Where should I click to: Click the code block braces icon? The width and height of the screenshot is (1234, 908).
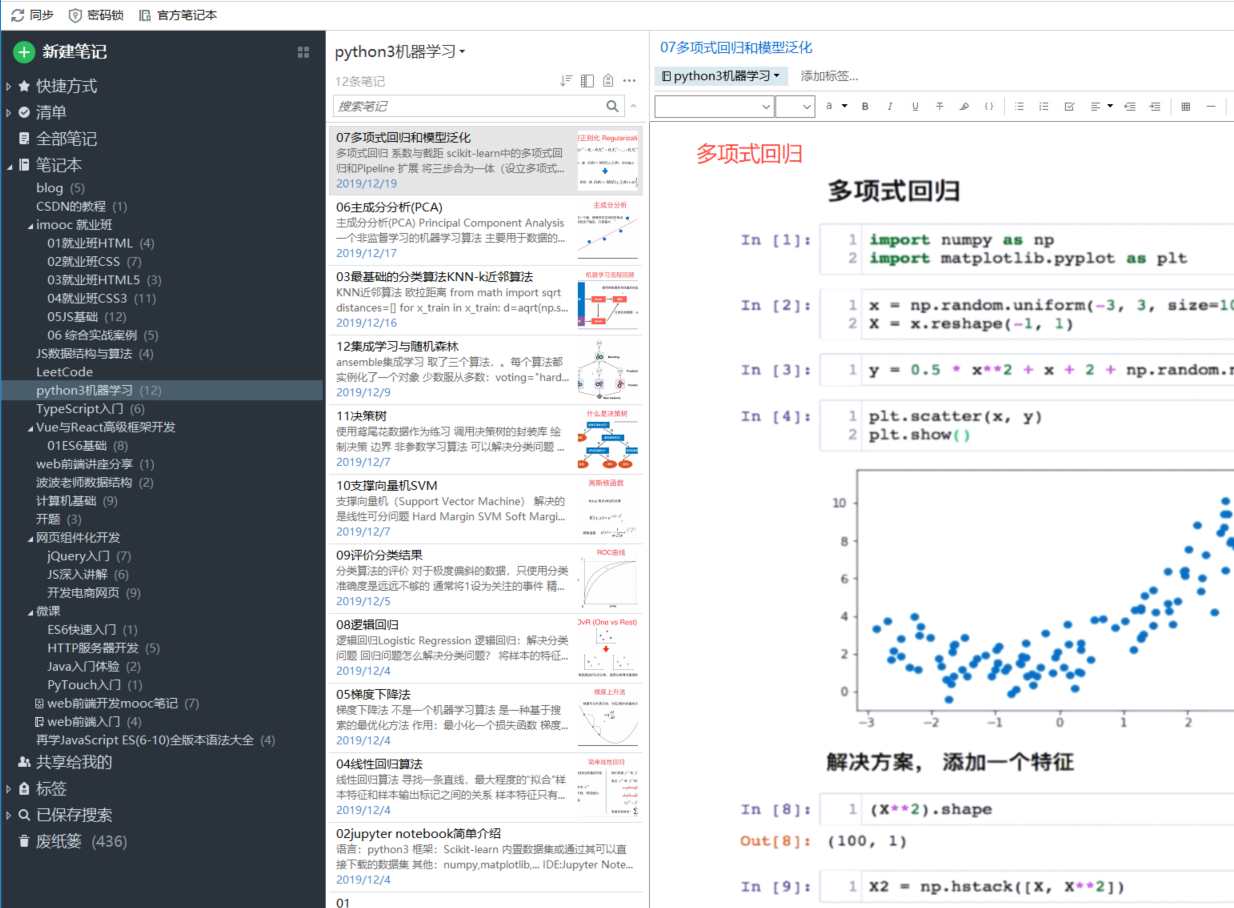[x=989, y=106]
